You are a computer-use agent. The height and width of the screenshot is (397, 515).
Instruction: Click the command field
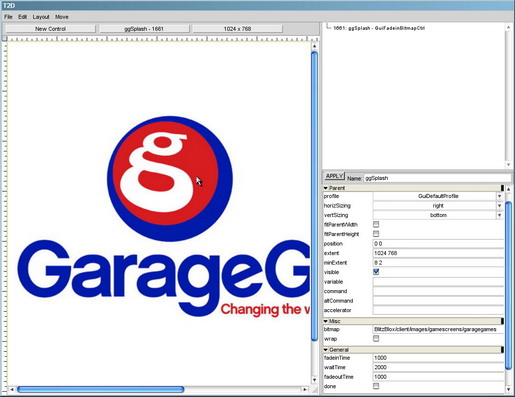pyautogui.click(x=438, y=291)
